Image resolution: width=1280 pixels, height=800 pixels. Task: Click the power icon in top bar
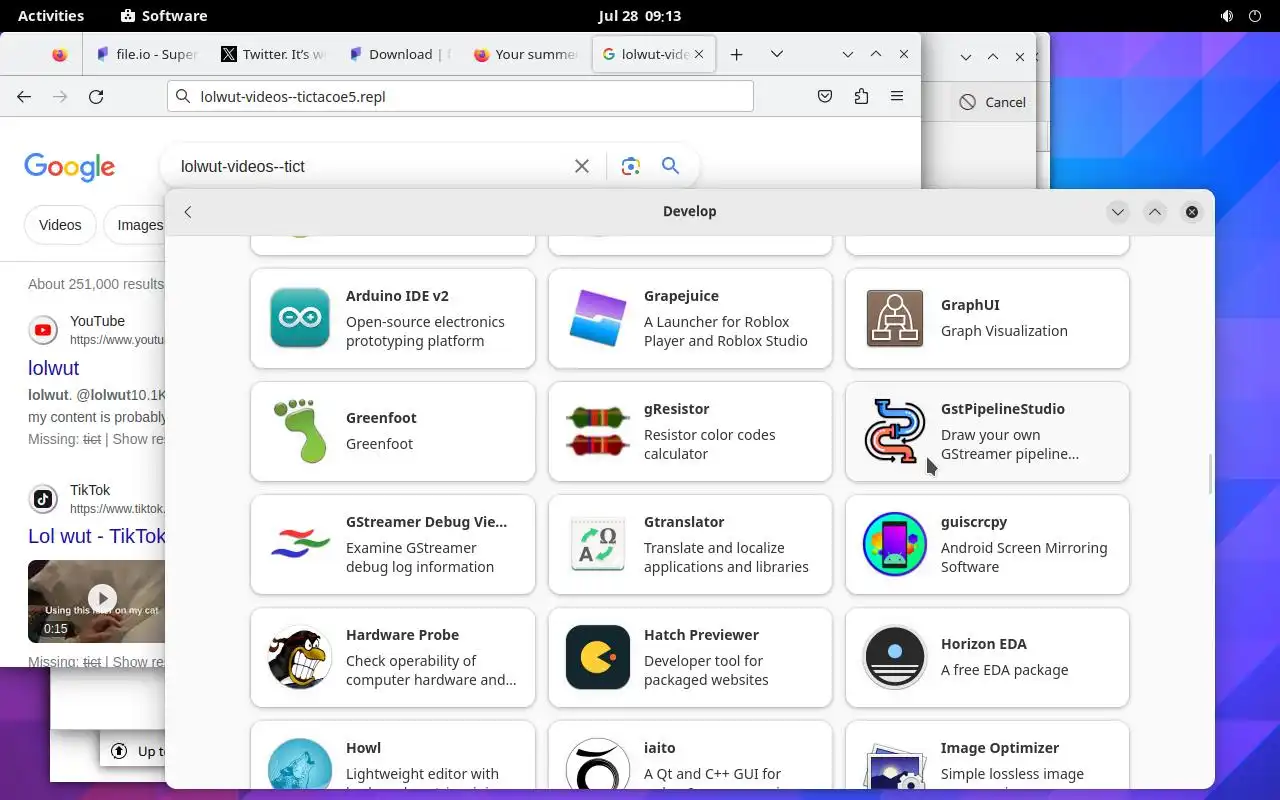[x=1256, y=16]
